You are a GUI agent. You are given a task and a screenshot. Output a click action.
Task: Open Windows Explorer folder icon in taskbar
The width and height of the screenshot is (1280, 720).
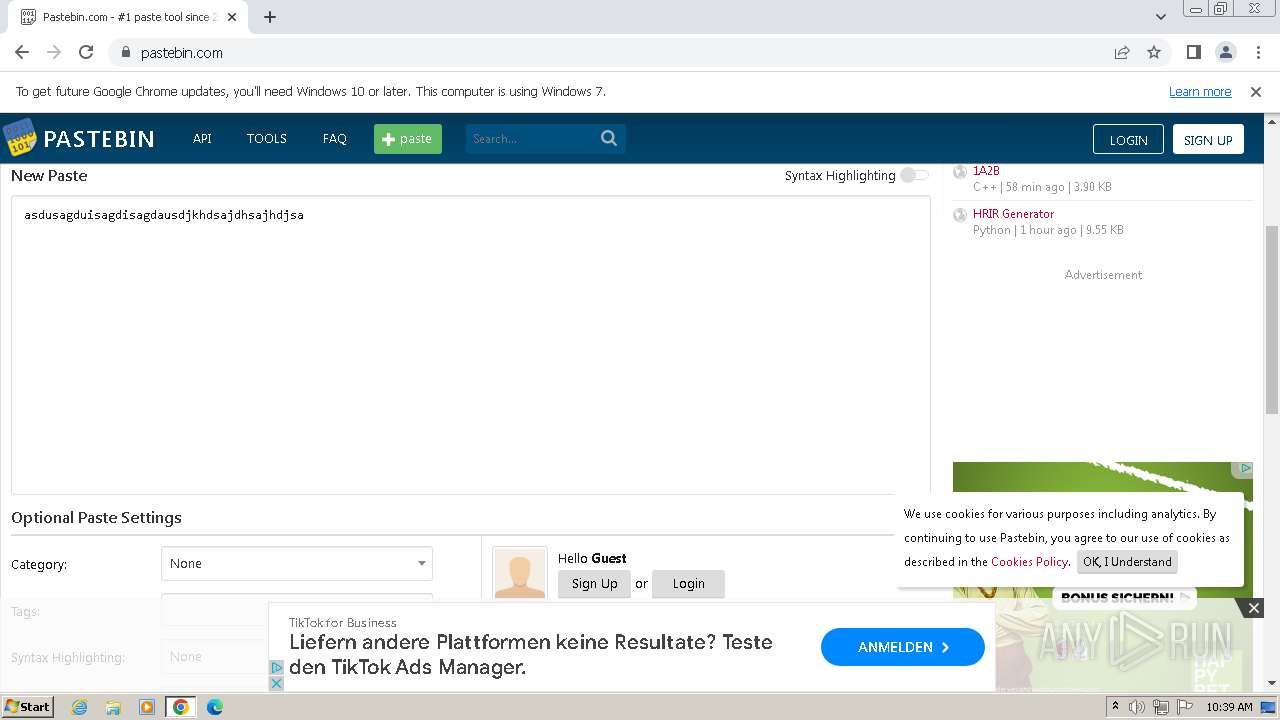click(113, 707)
